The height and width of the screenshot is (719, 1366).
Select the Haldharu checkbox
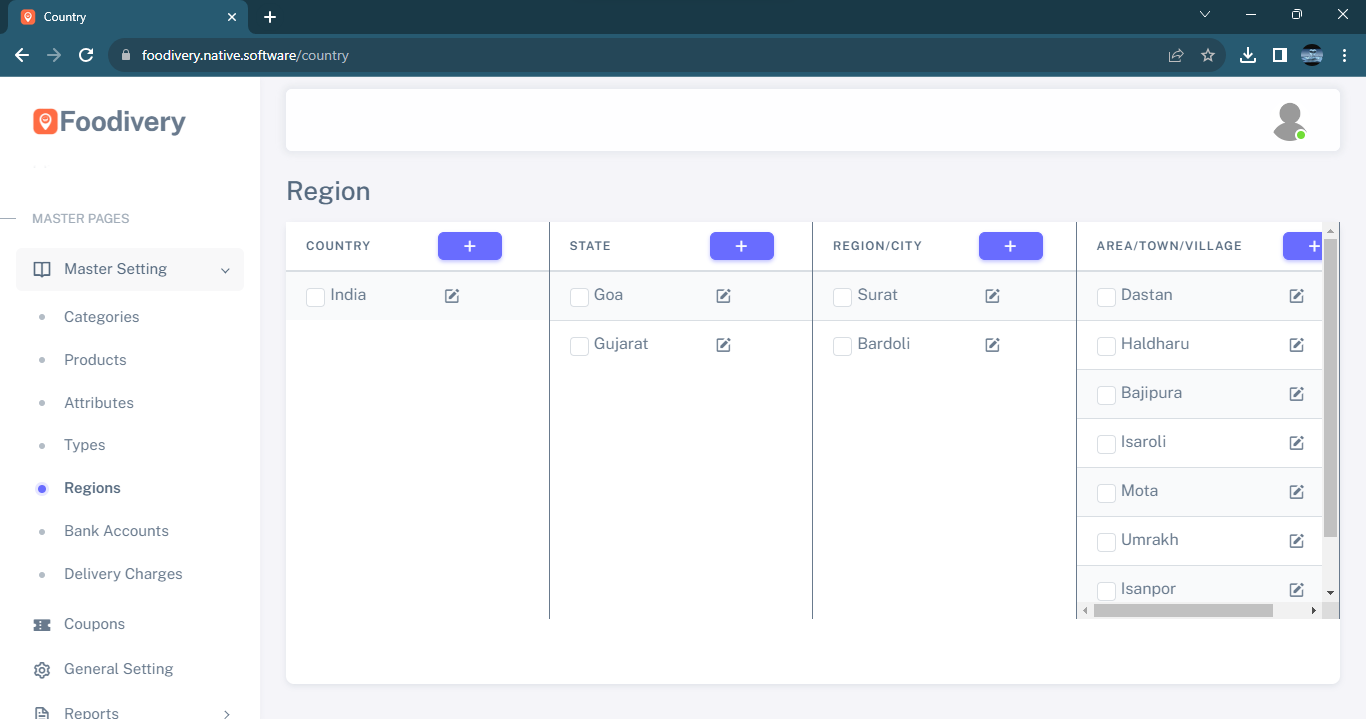1106,346
